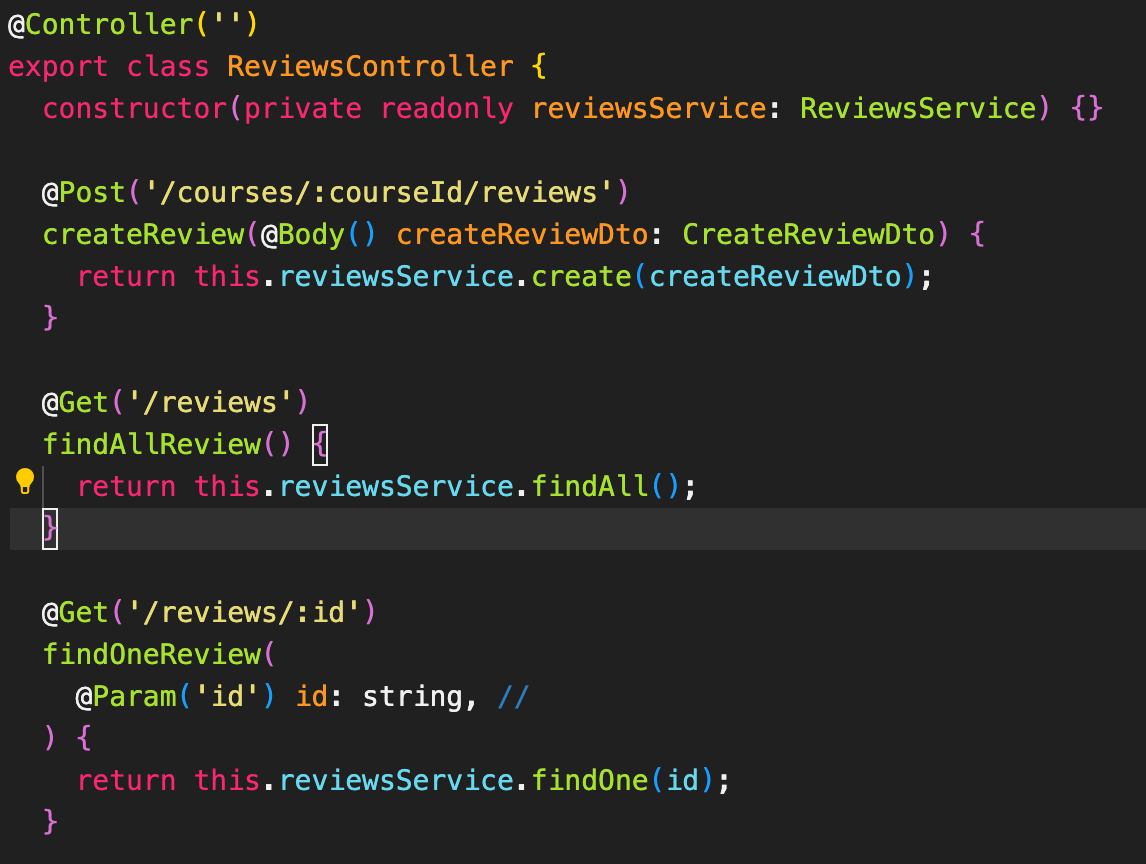Click the reviewsService parameter name in the constructor
This screenshot has width=1146, height=864.
(649, 109)
